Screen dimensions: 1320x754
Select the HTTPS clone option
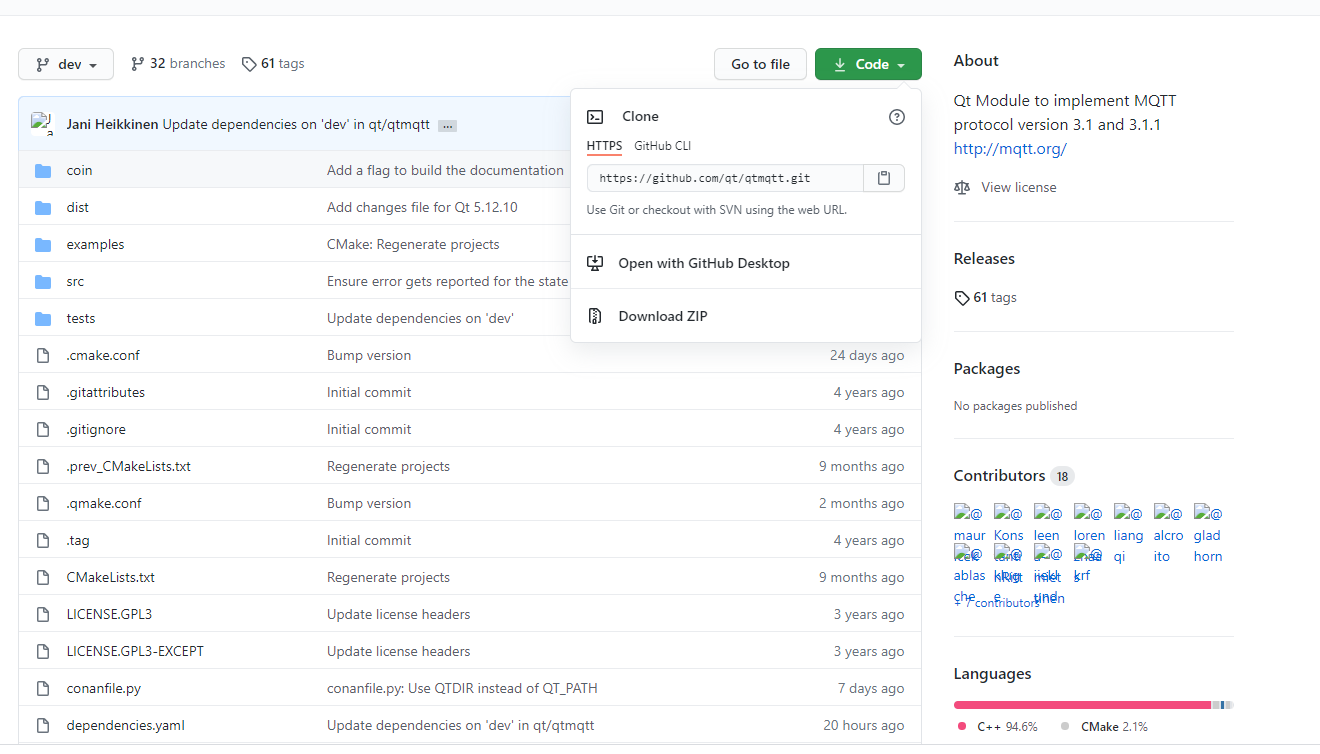pyautogui.click(x=604, y=145)
